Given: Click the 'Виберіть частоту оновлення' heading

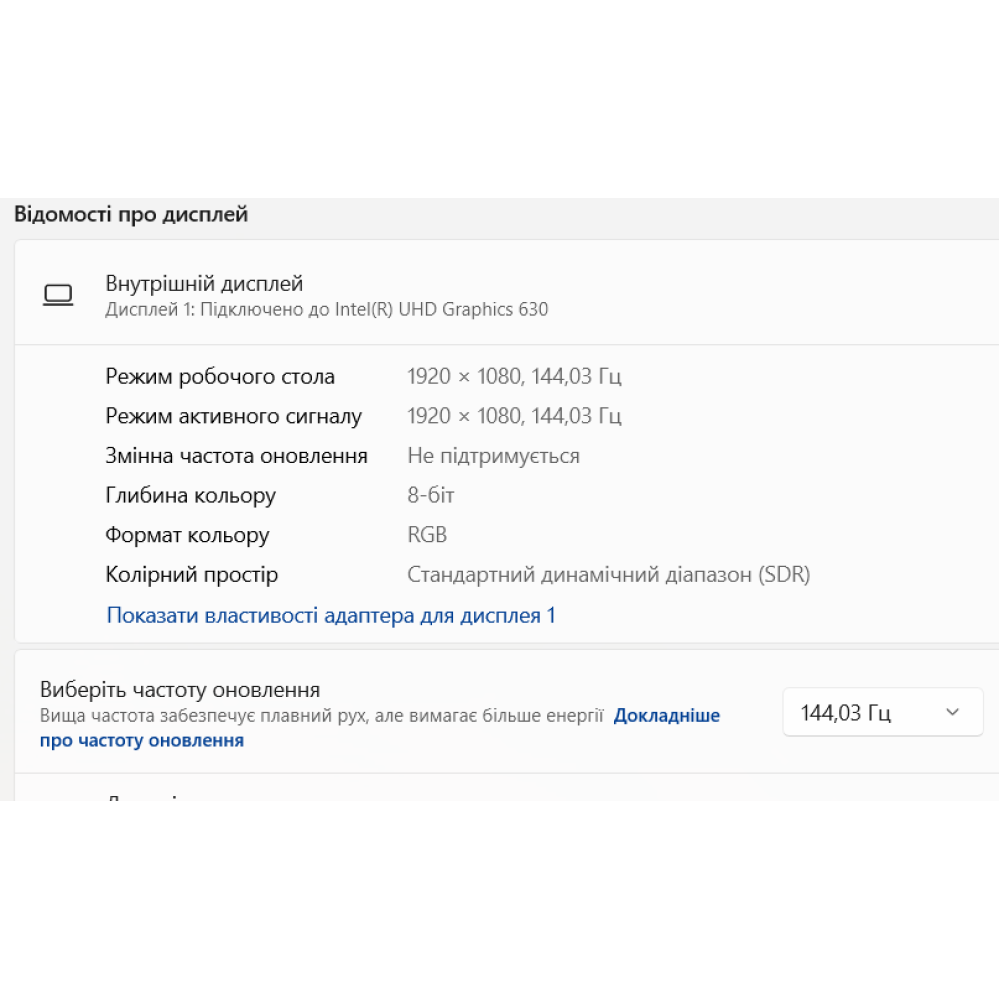Looking at the screenshot, I should pos(179,689).
